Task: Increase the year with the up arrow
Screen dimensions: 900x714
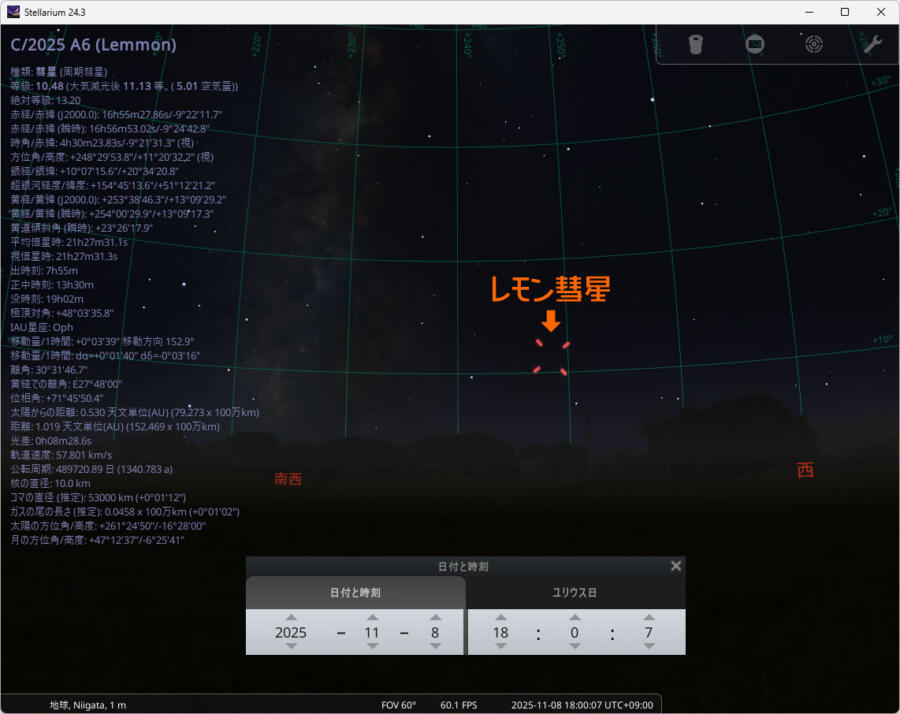Action: pyautogui.click(x=291, y=617)
